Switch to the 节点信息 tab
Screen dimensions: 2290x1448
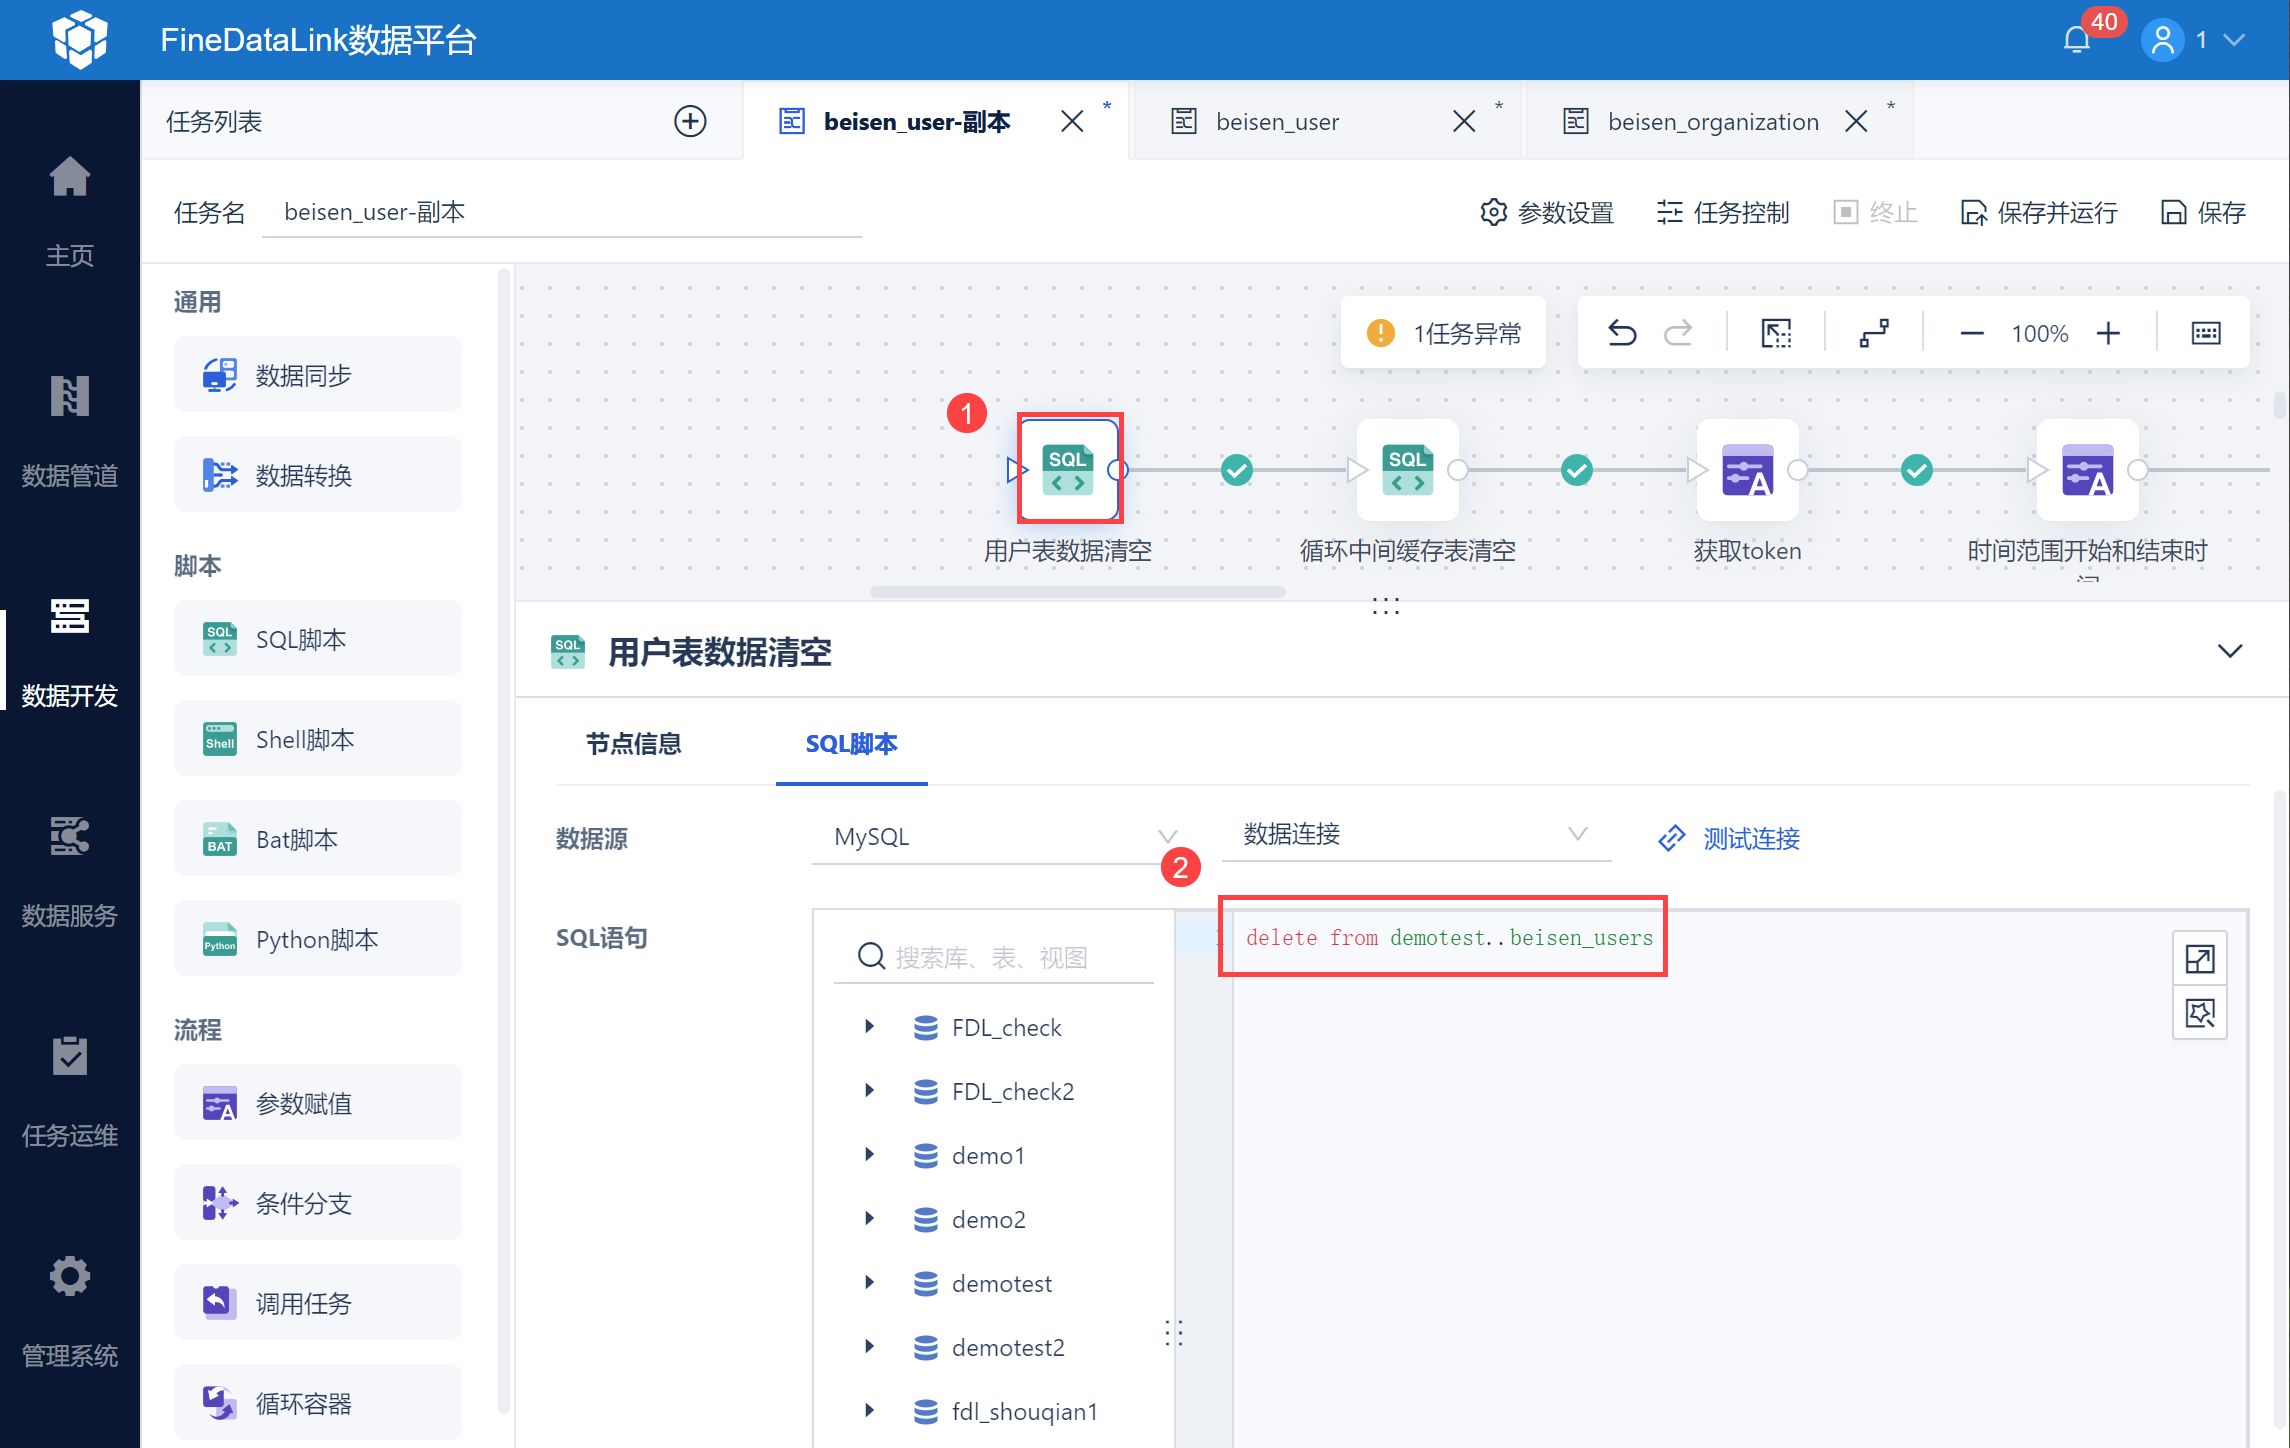pos(633,744)
